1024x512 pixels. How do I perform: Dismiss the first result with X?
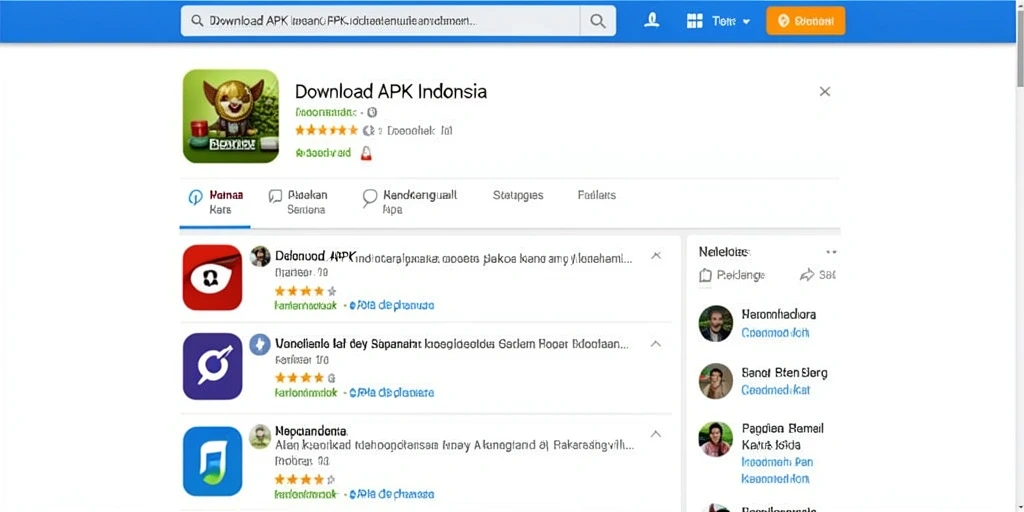[x=656, y=255]
